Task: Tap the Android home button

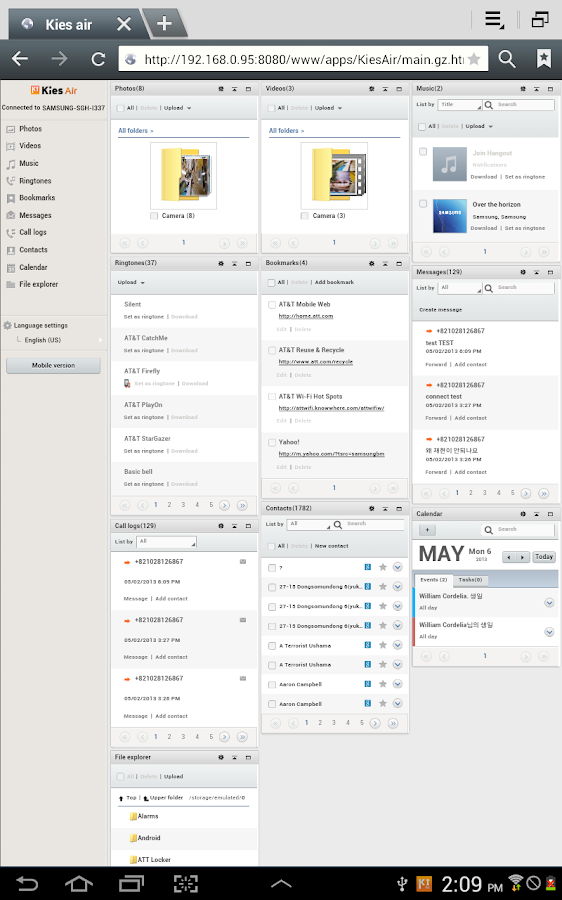Action: coord(79,883)
